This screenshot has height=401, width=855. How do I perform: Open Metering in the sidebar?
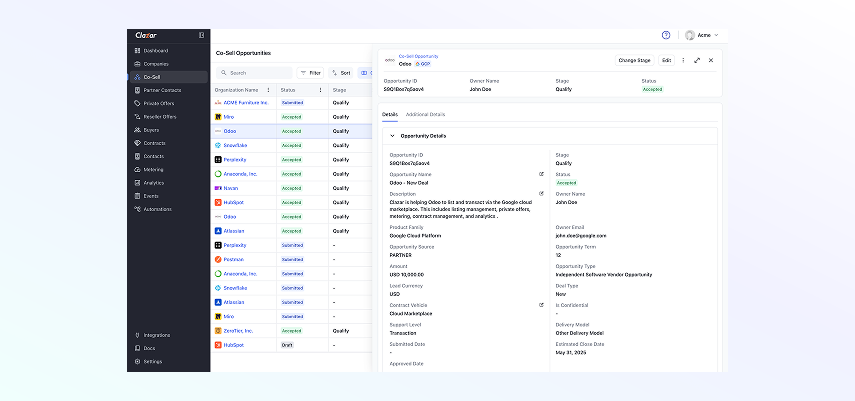pos(168,170)
